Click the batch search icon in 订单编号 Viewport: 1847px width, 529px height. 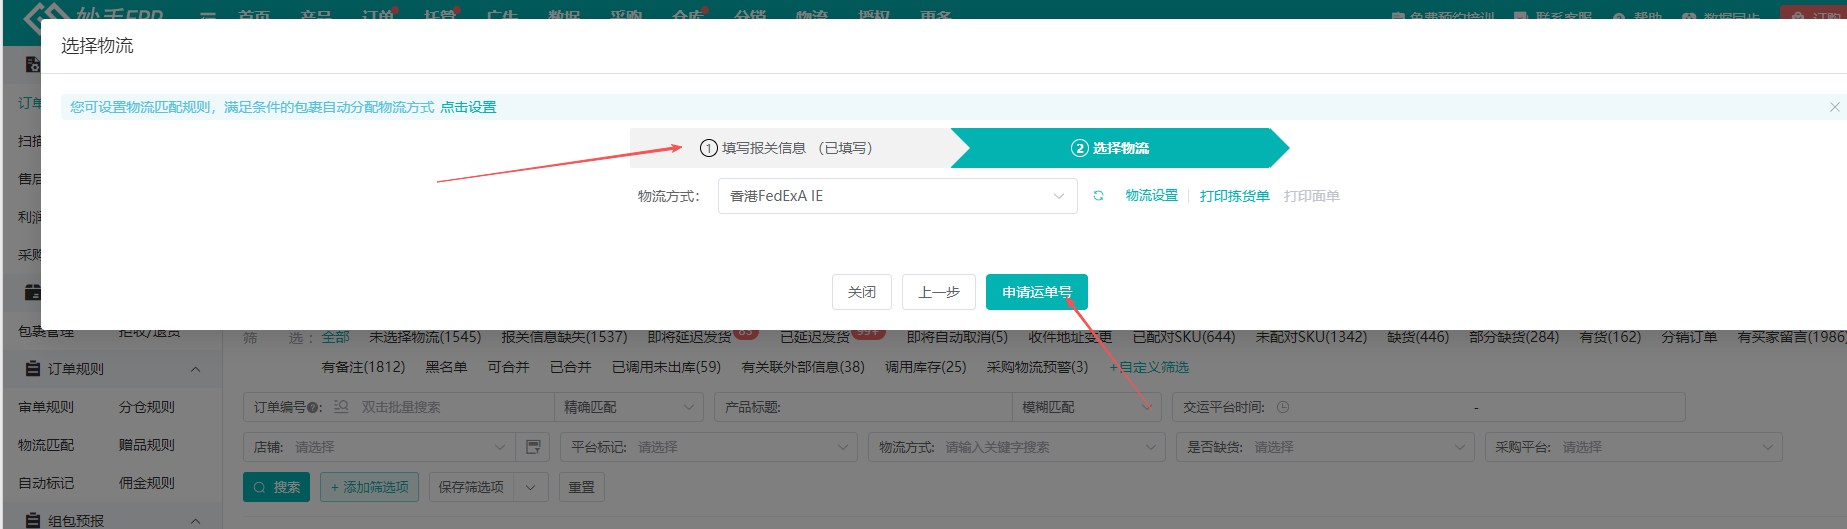click(x=341, y=407)
